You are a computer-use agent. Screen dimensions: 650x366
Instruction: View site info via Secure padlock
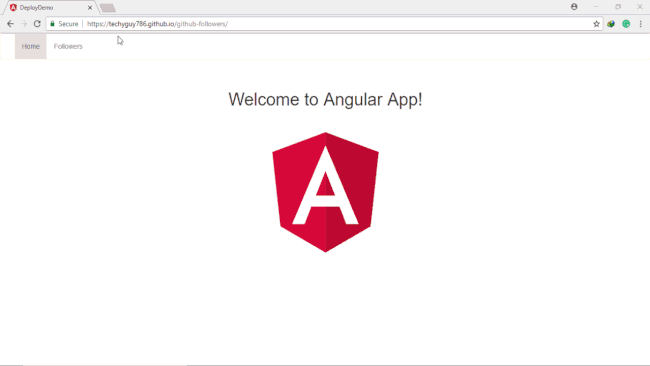(64, 24)
